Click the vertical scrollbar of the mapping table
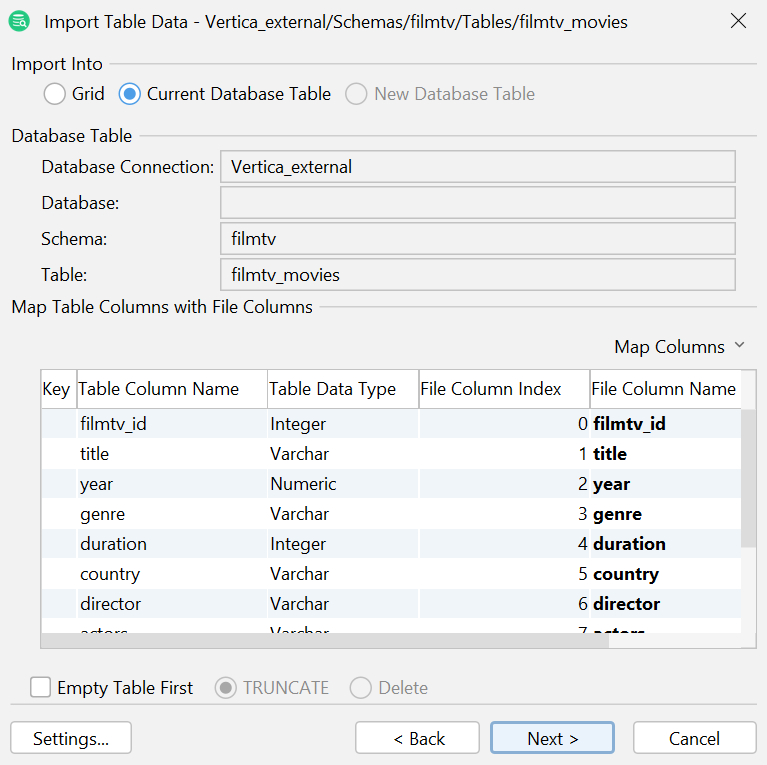767x765 pixels. click(748, 478)
